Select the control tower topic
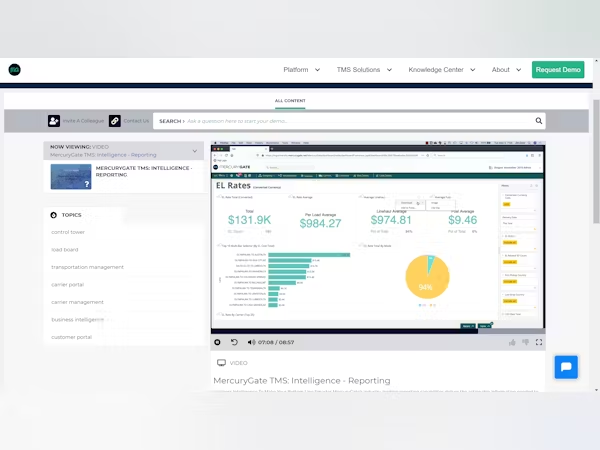Screen dimensions: 600x450 pos(68,232)
